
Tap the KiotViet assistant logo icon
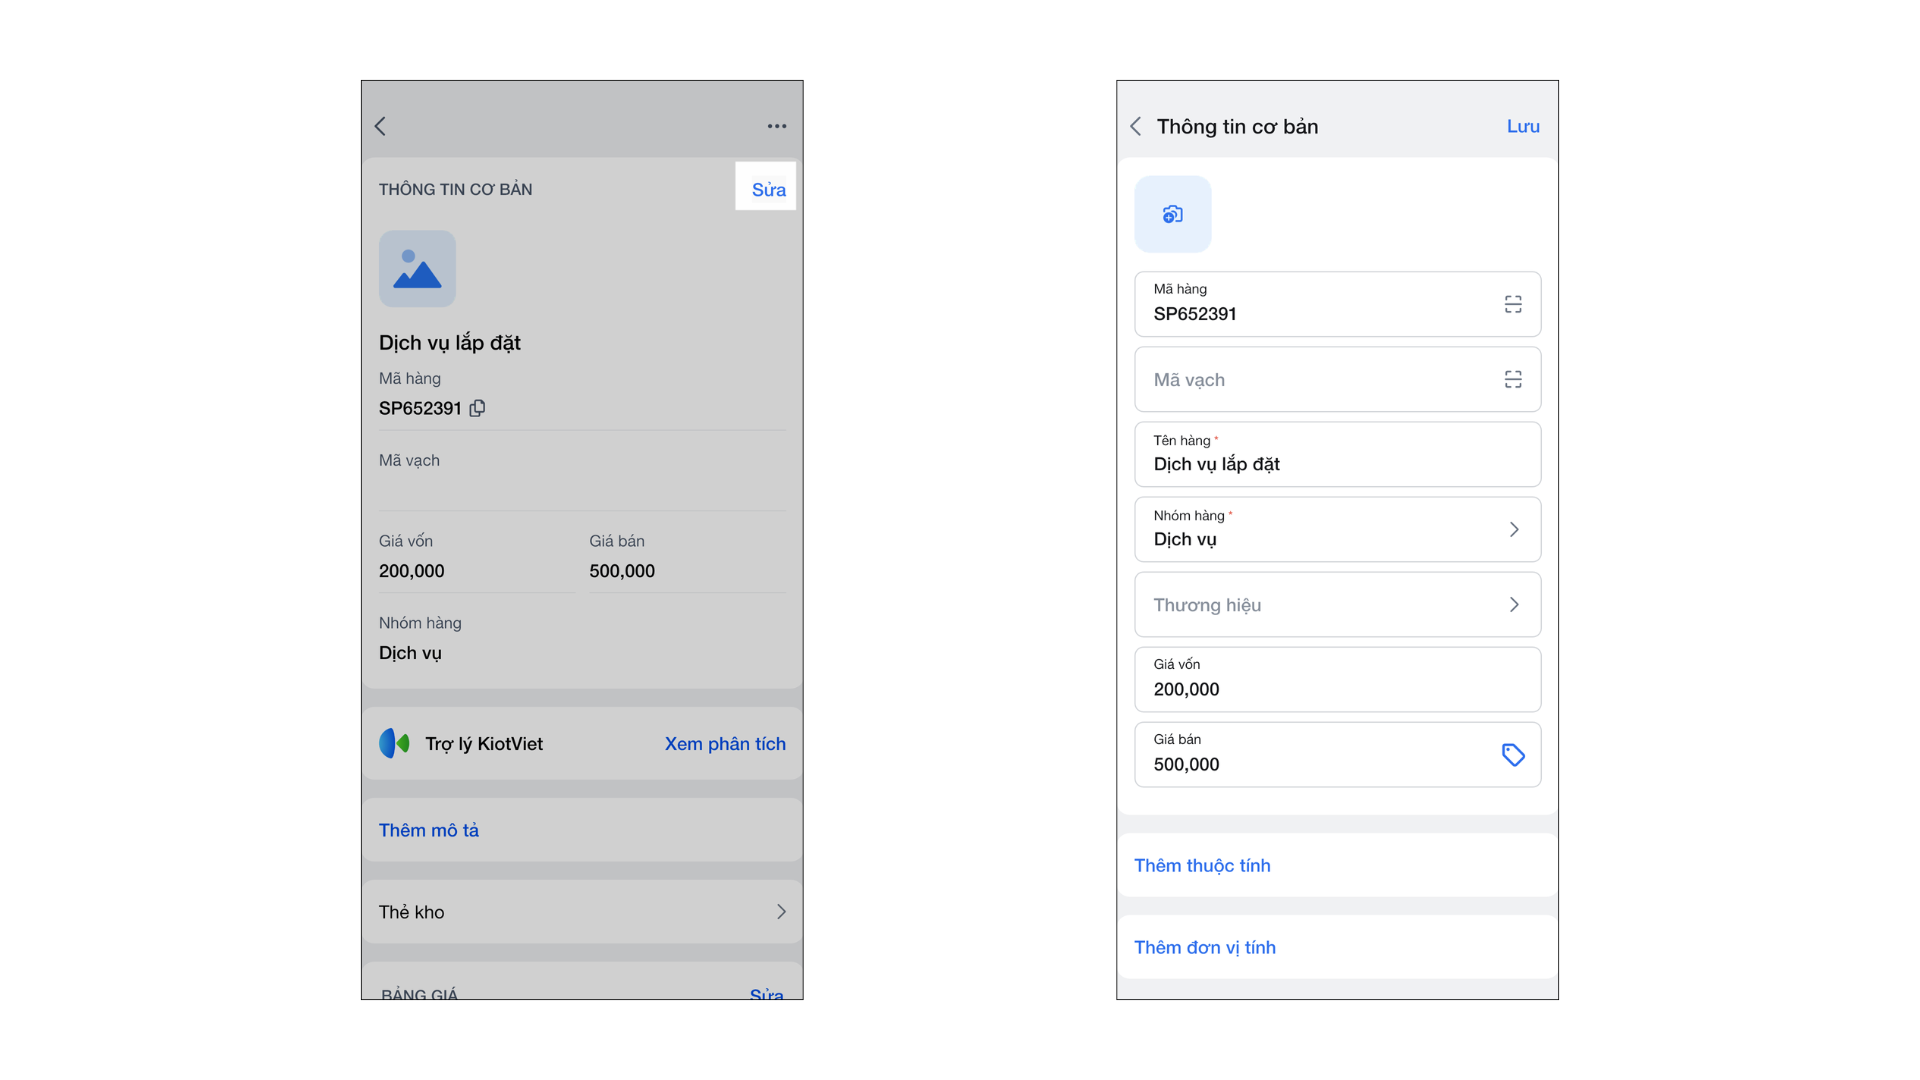(x=394, y=743)
